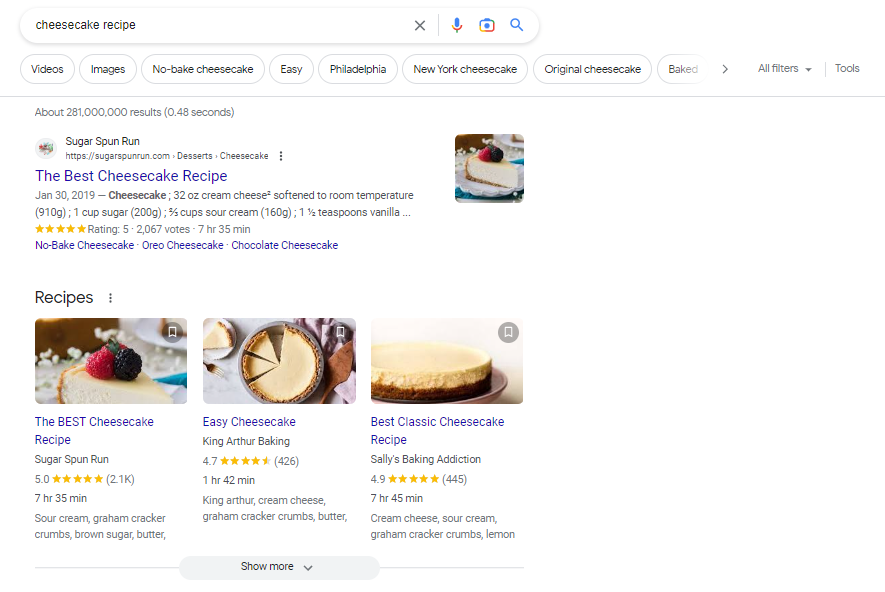This screenshot has height=592, width=885.
Task: Expand more recipes with Show more
Action: click(279, 567)
